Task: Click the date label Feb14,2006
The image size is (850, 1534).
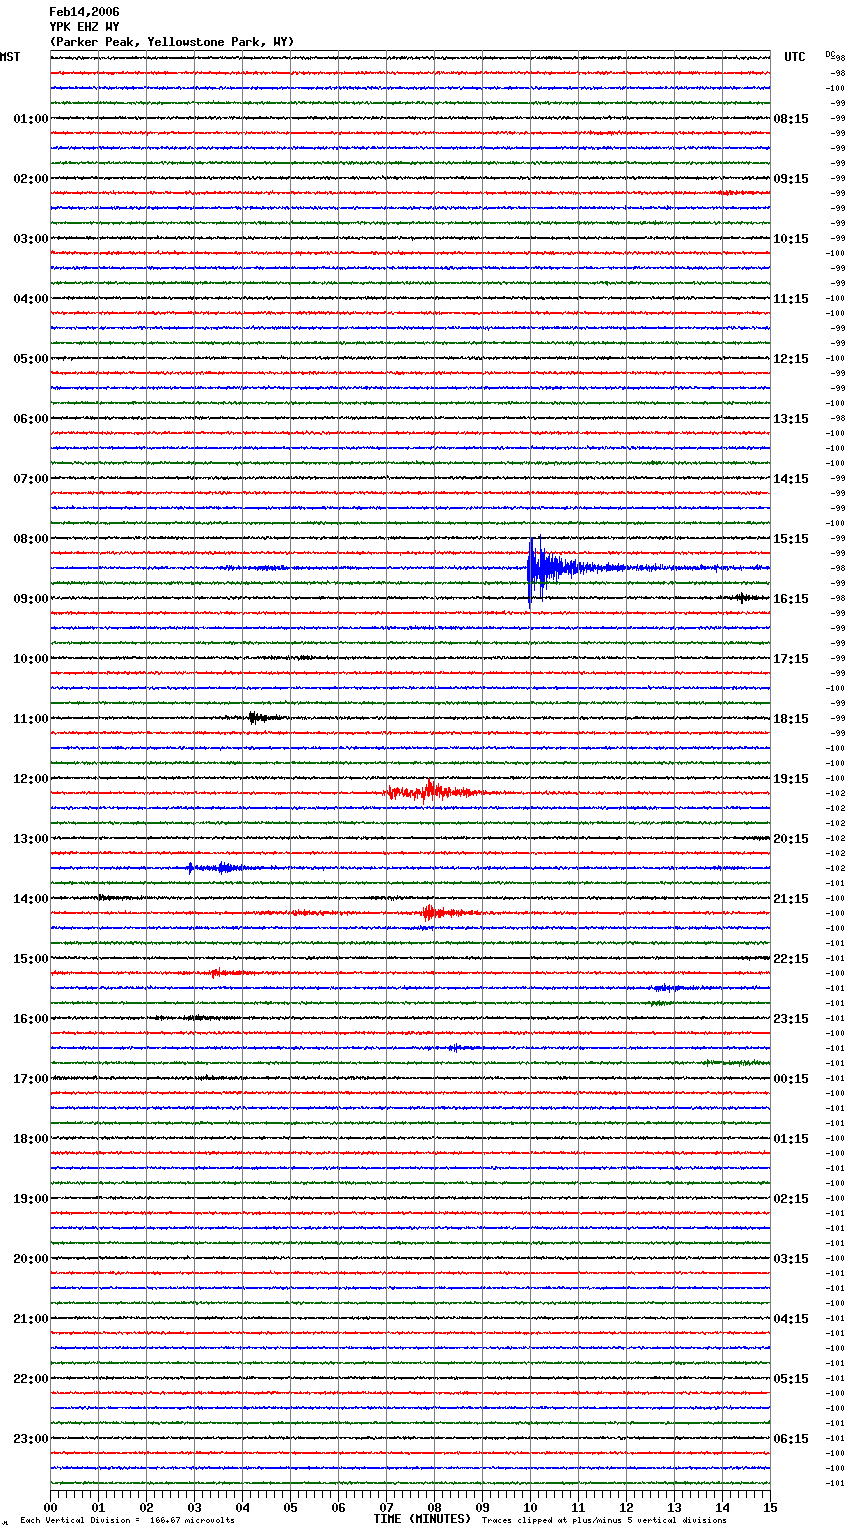Action: click(84, 12)
